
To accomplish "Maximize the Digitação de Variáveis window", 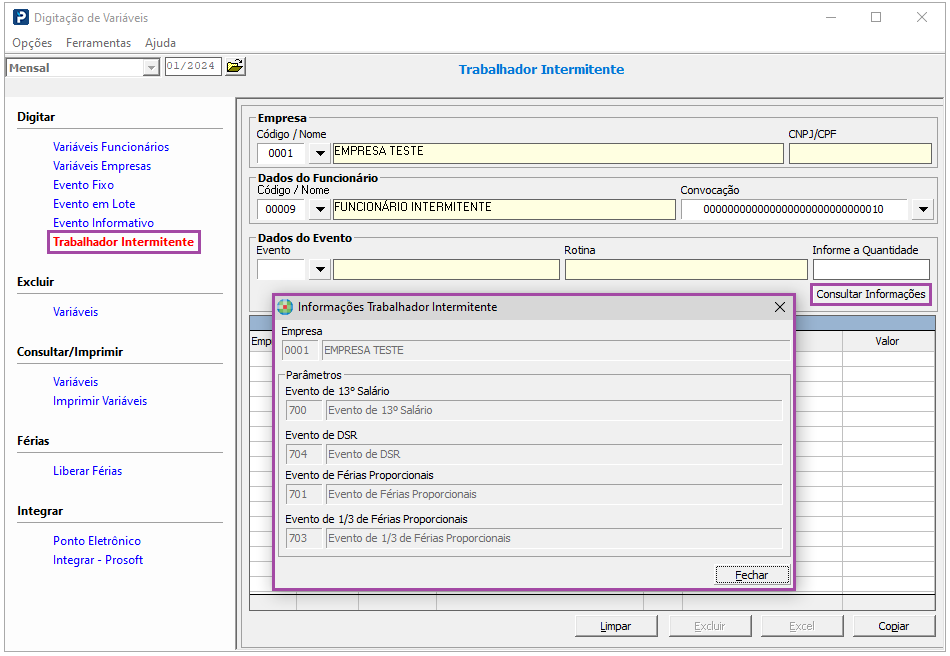I will point(876,18).
